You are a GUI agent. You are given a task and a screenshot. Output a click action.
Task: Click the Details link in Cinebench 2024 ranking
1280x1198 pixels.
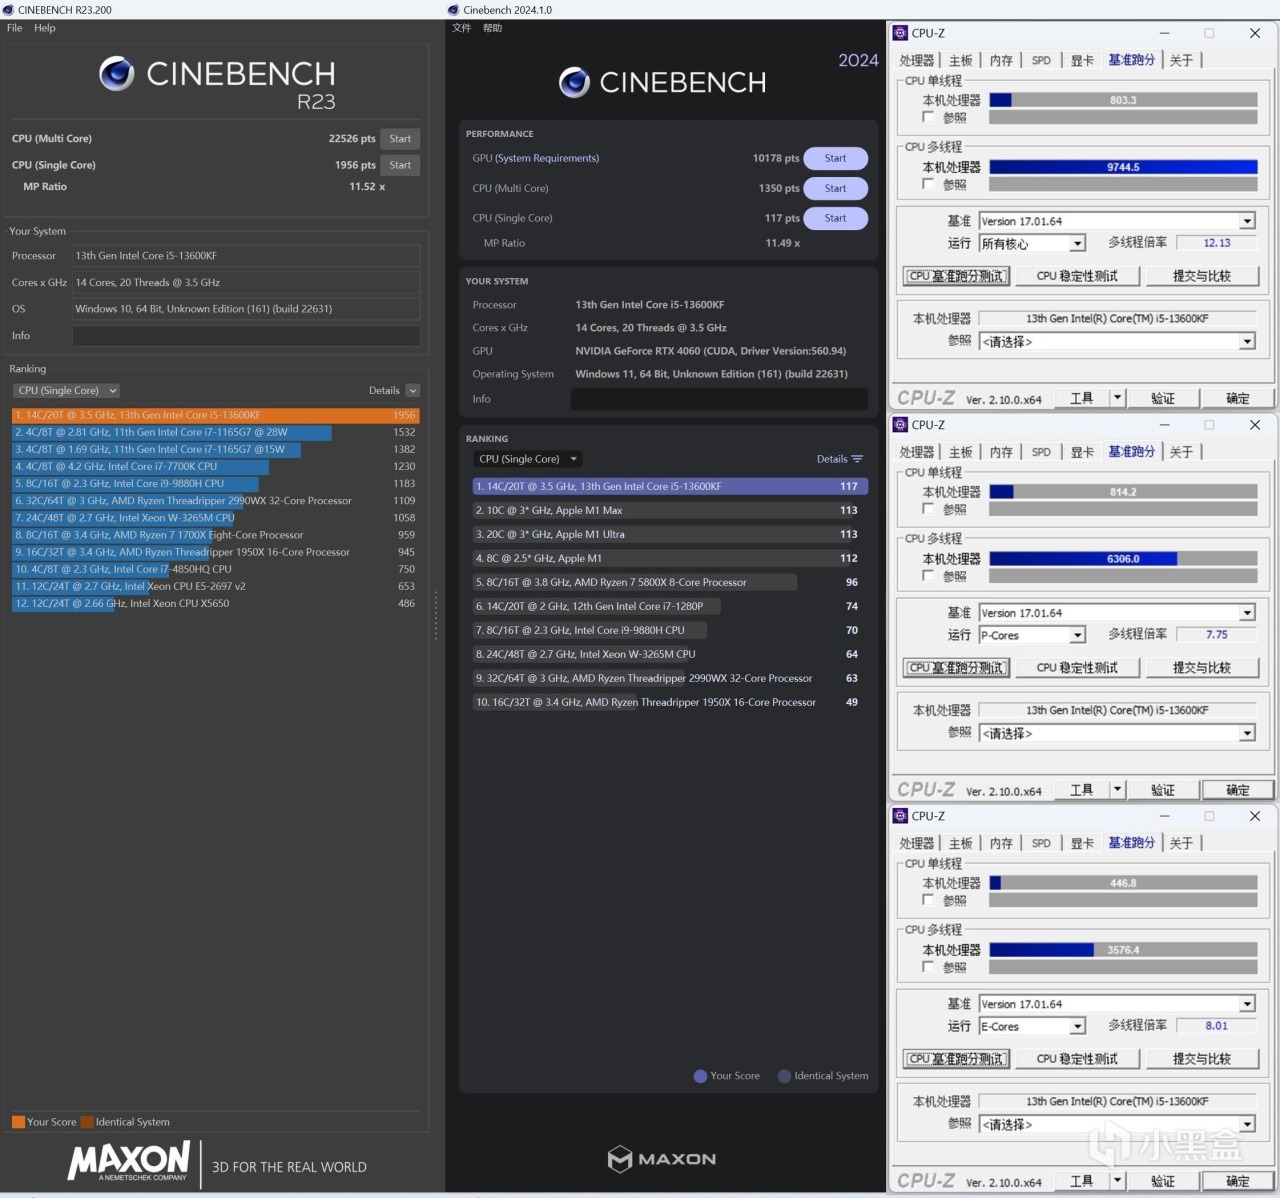pos(832,459)
